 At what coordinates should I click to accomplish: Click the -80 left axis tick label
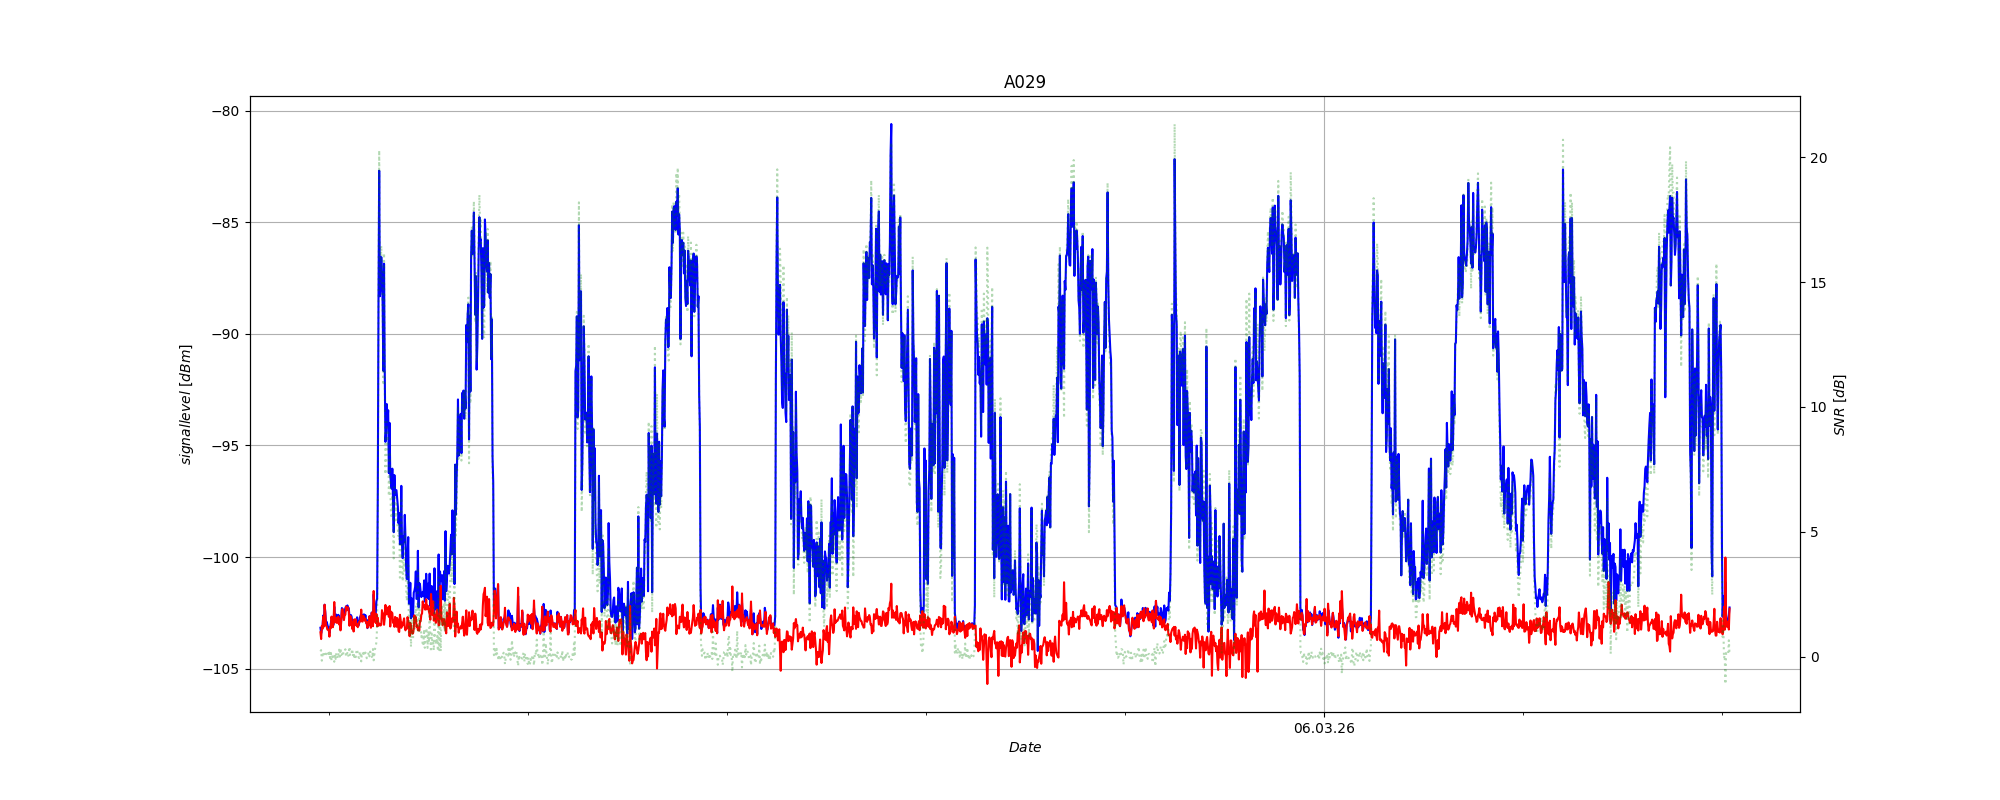point(226,111)
